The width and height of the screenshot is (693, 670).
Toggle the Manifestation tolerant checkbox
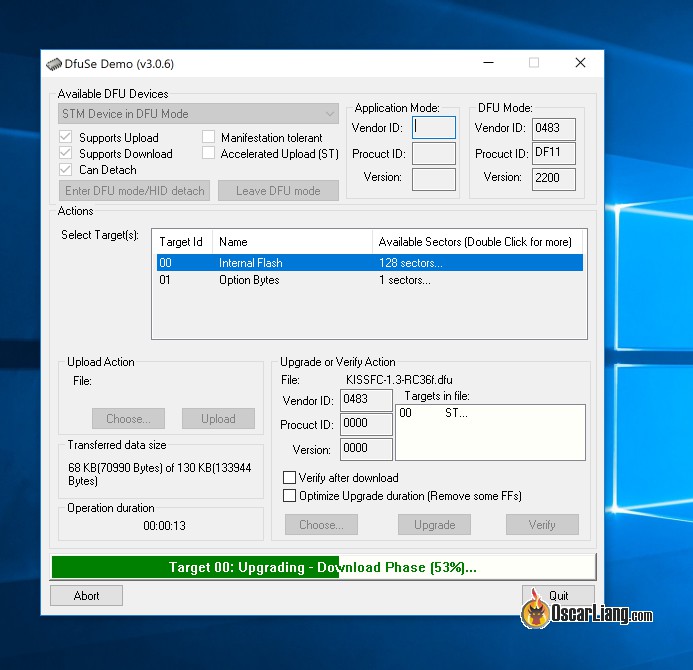[209, 138]
